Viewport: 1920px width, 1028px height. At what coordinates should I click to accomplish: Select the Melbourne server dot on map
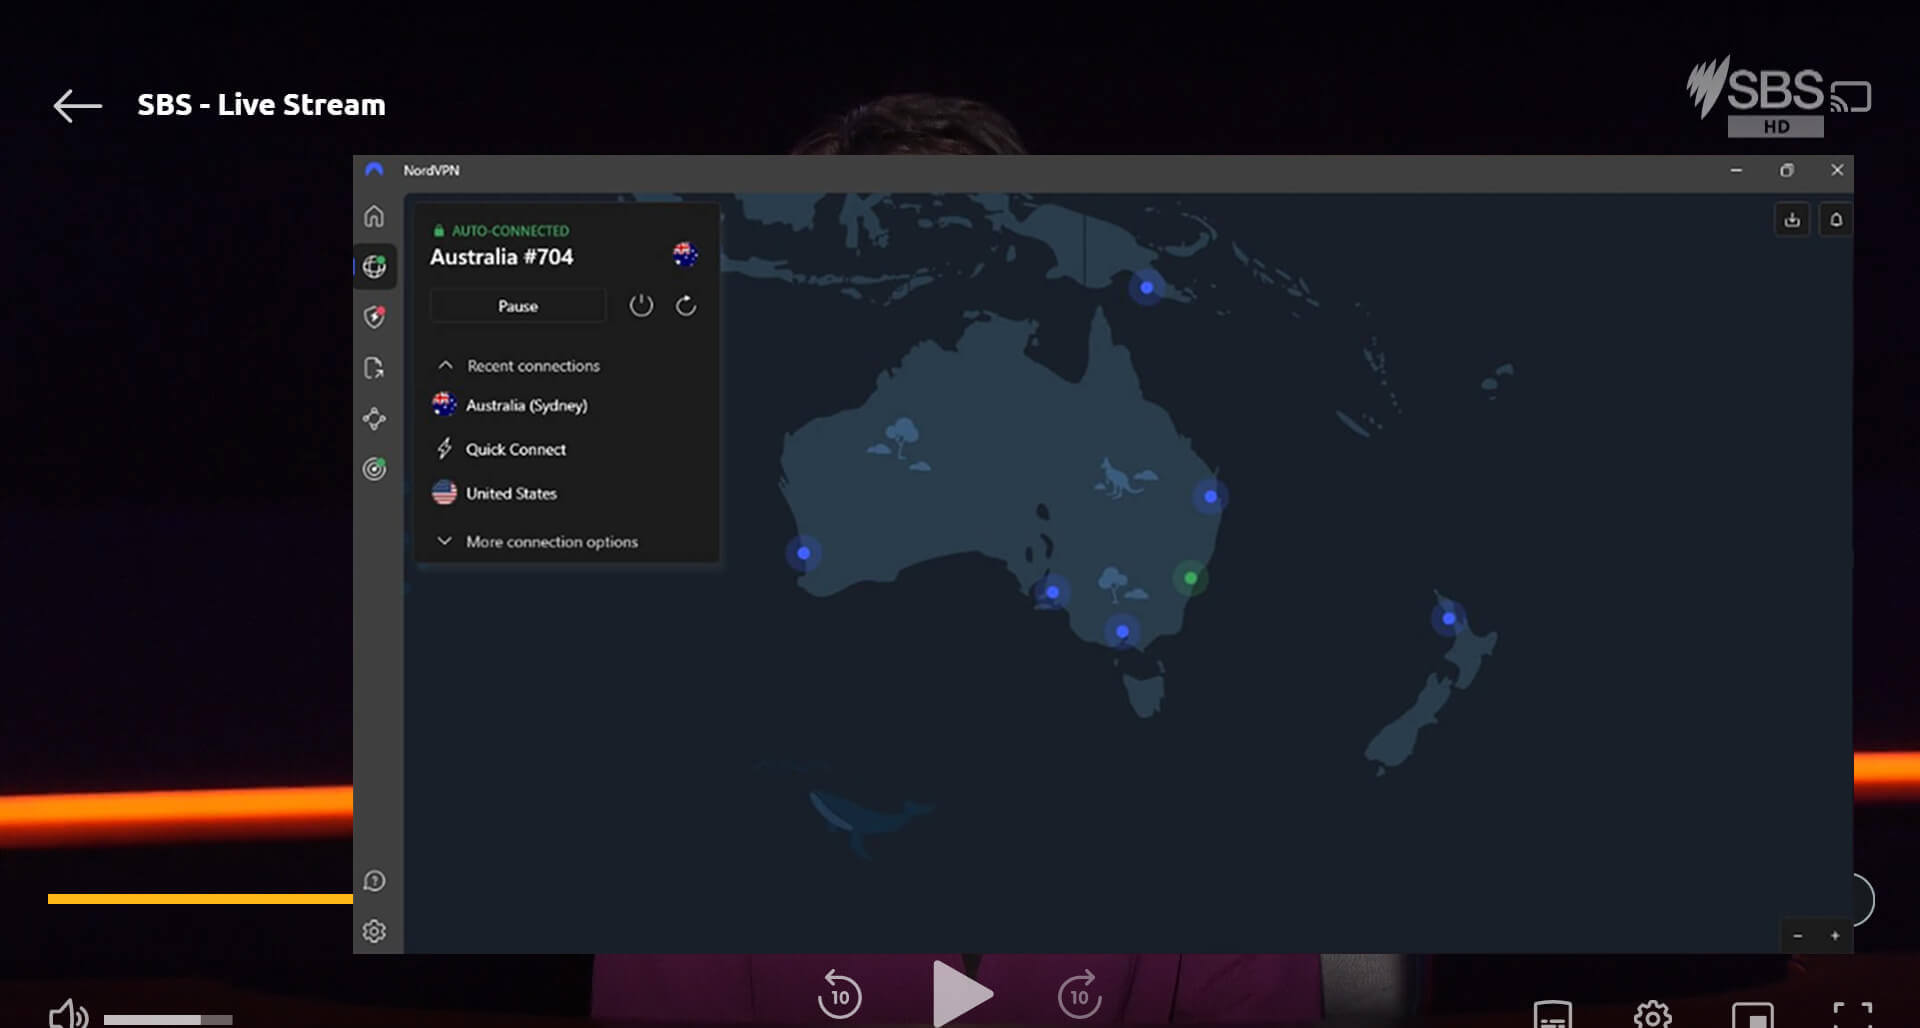click(x=1122, y=631)
